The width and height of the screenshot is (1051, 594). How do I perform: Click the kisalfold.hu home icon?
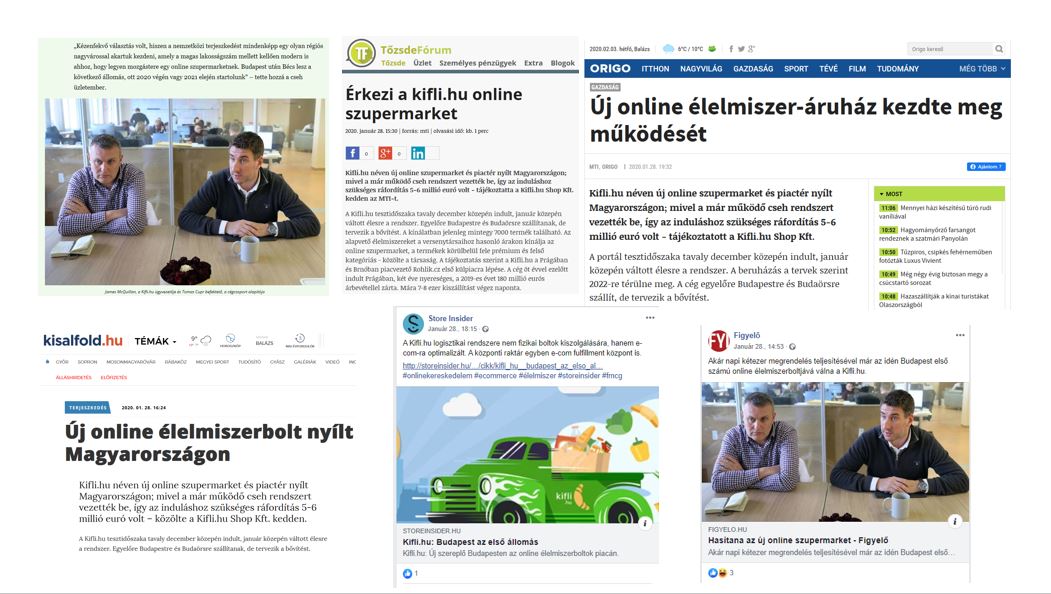[47, 362]
